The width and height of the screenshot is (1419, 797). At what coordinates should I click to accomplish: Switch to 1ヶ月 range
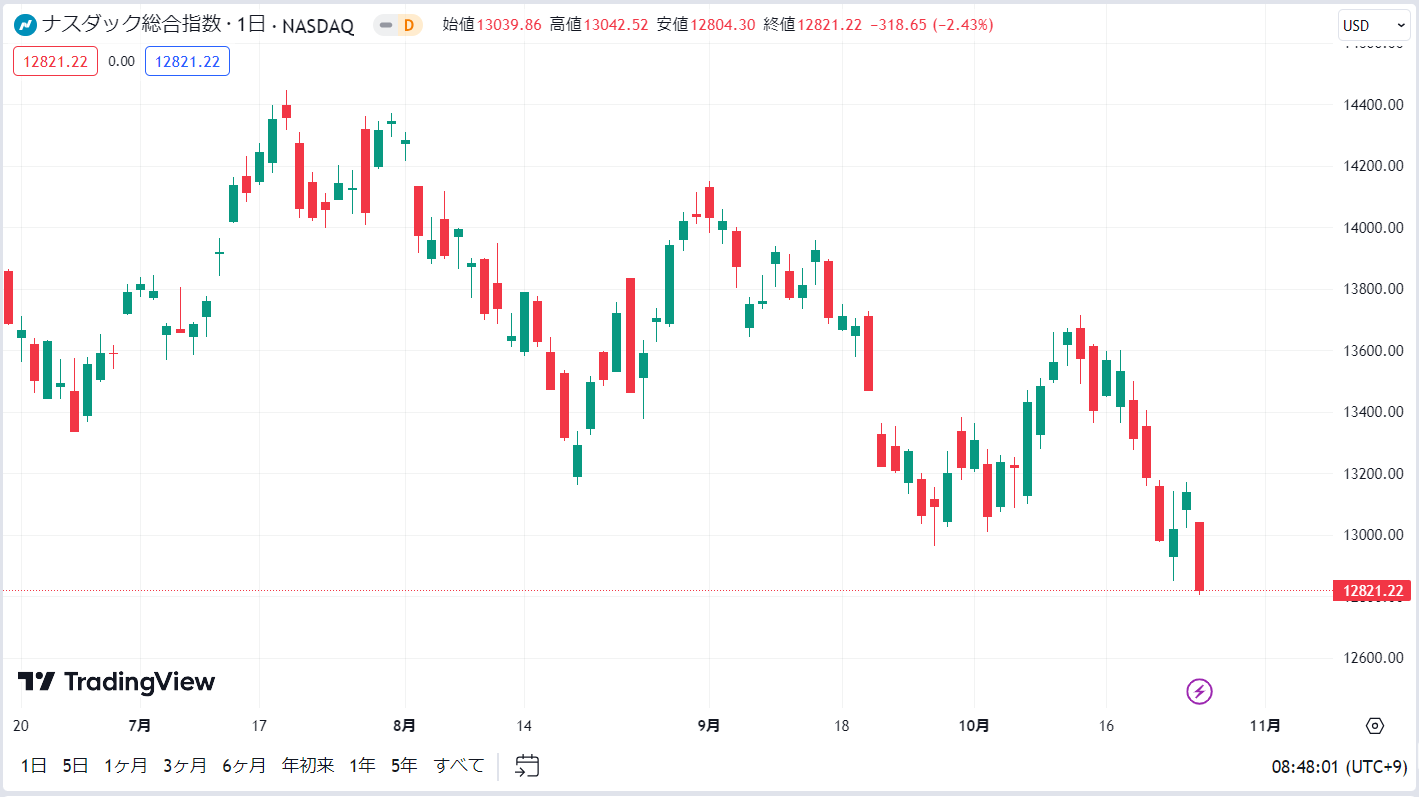tap(126, 766)
